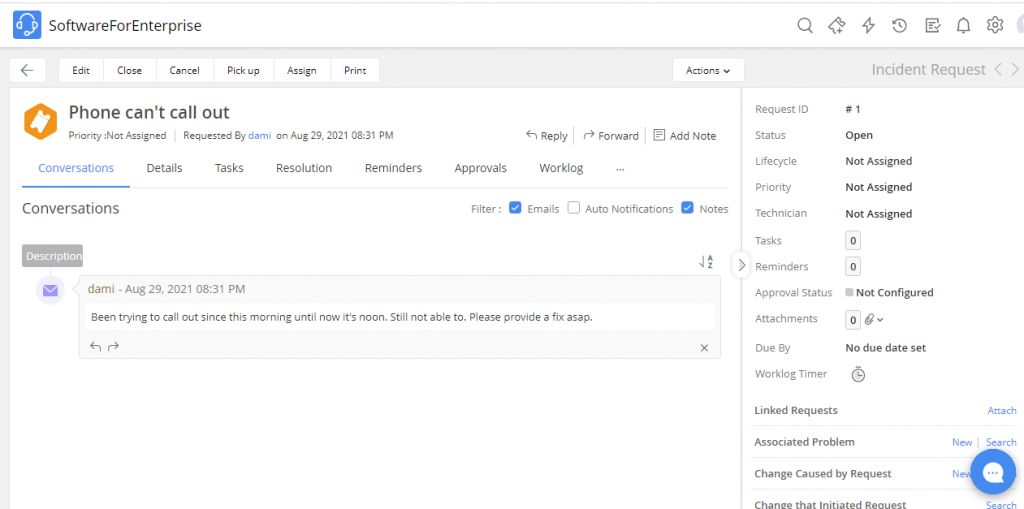1024x509 pixels.
Task: Uncheck the Emails filter checkbox
Action: point(515,208)
